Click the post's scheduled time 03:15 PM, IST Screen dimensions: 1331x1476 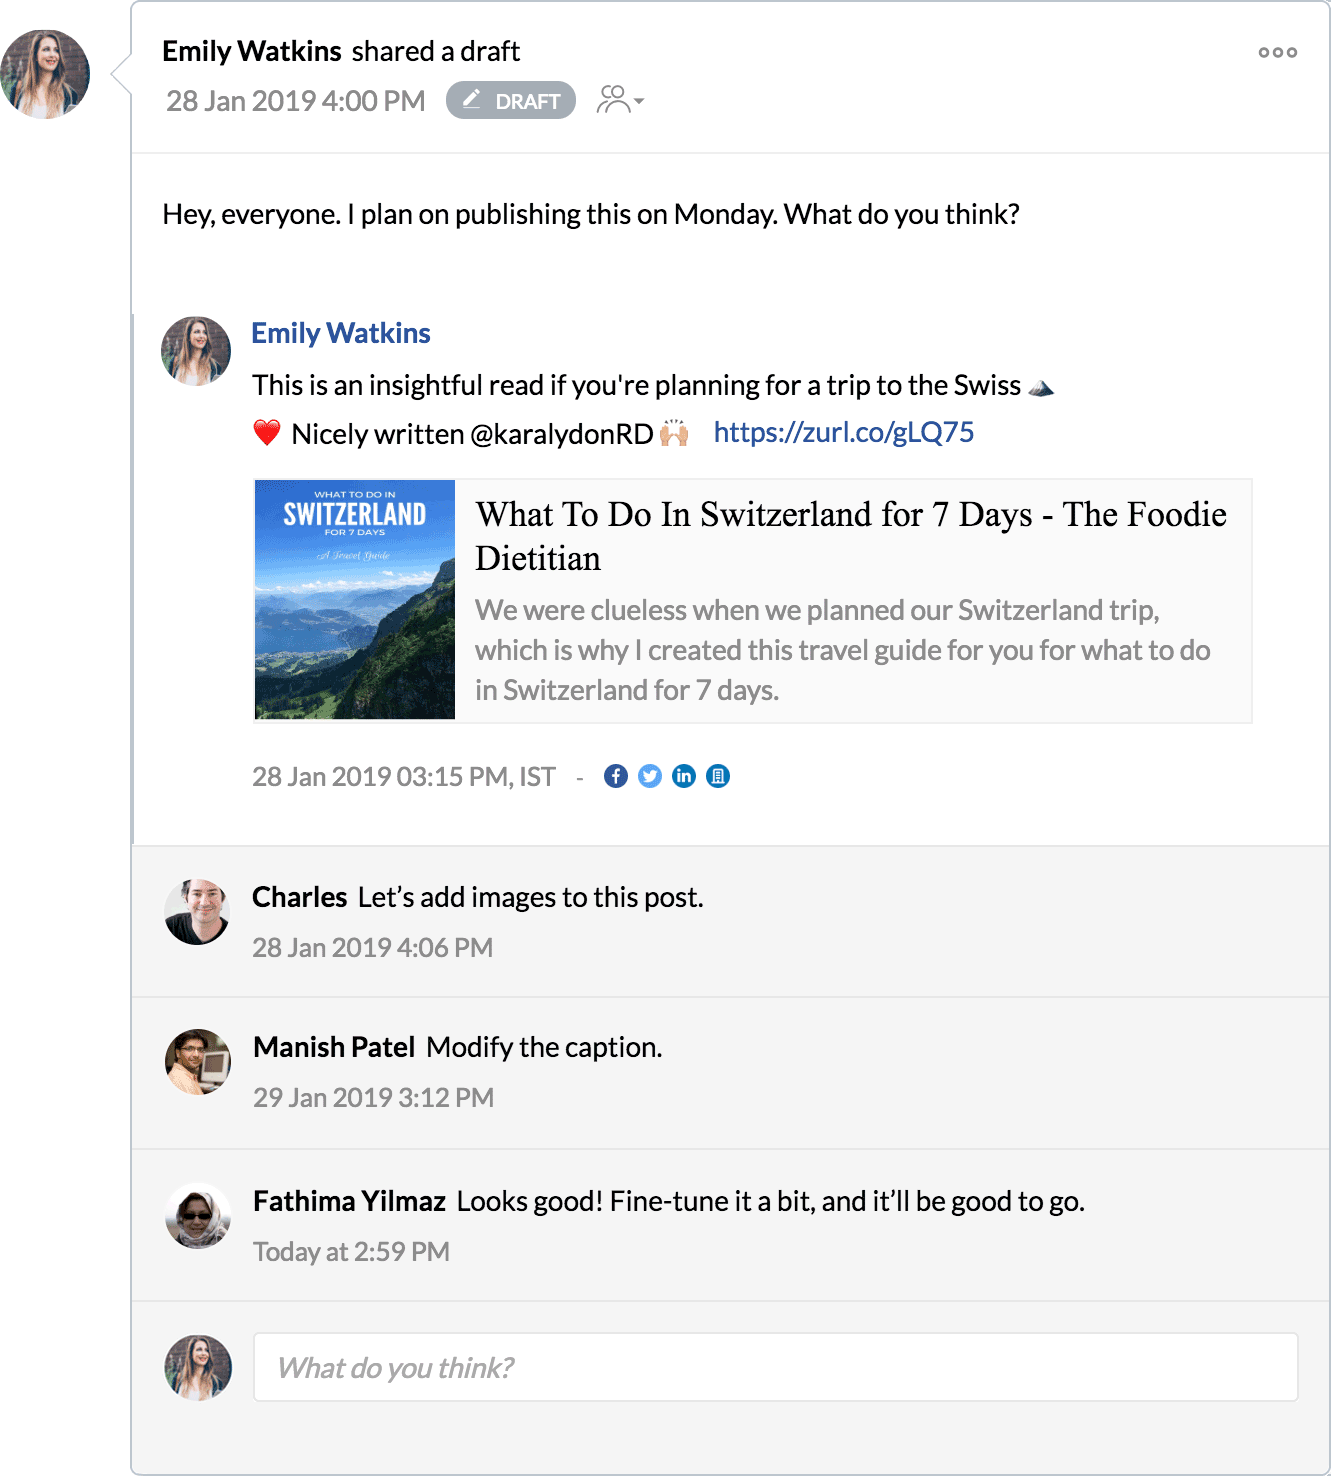403,777
